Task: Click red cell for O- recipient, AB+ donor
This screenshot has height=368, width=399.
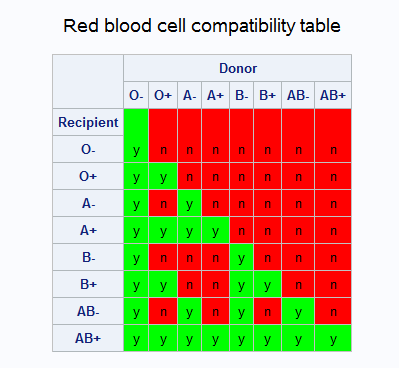Action: click(333, 135)
